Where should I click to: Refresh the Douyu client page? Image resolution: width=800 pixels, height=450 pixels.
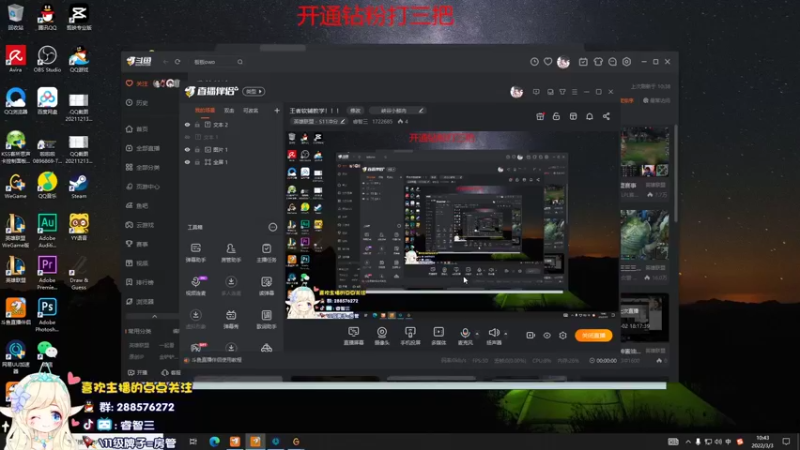coord(178,62)
